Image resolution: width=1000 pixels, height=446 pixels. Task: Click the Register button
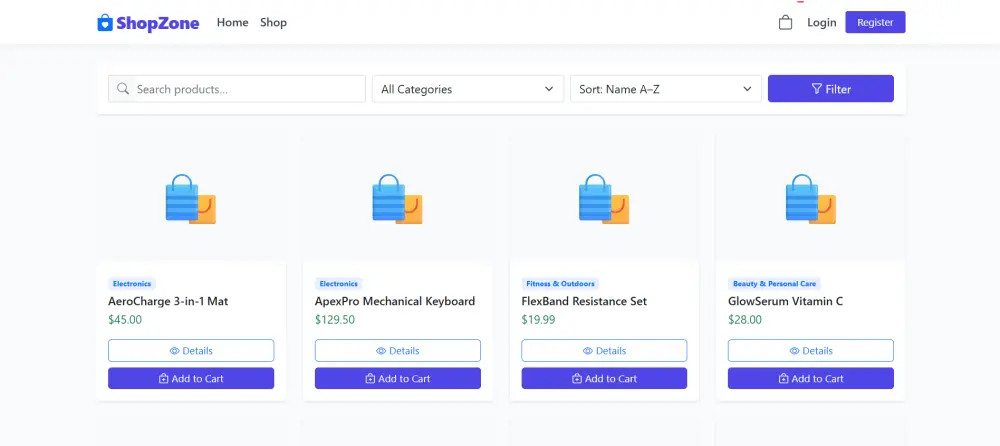pos(875,22)
